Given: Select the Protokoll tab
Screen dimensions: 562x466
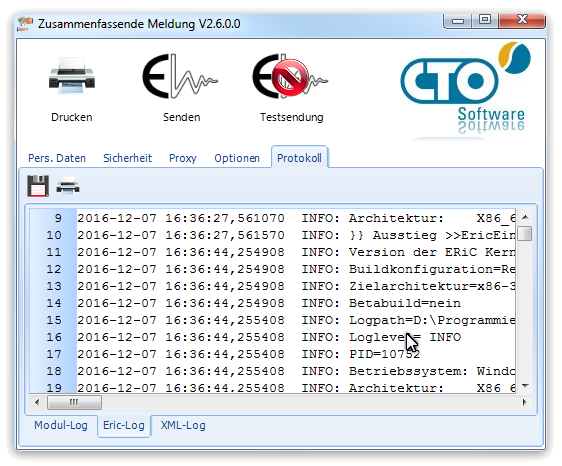Looking at the screenshot, I should pyautogui.click(x=299, y=158).
